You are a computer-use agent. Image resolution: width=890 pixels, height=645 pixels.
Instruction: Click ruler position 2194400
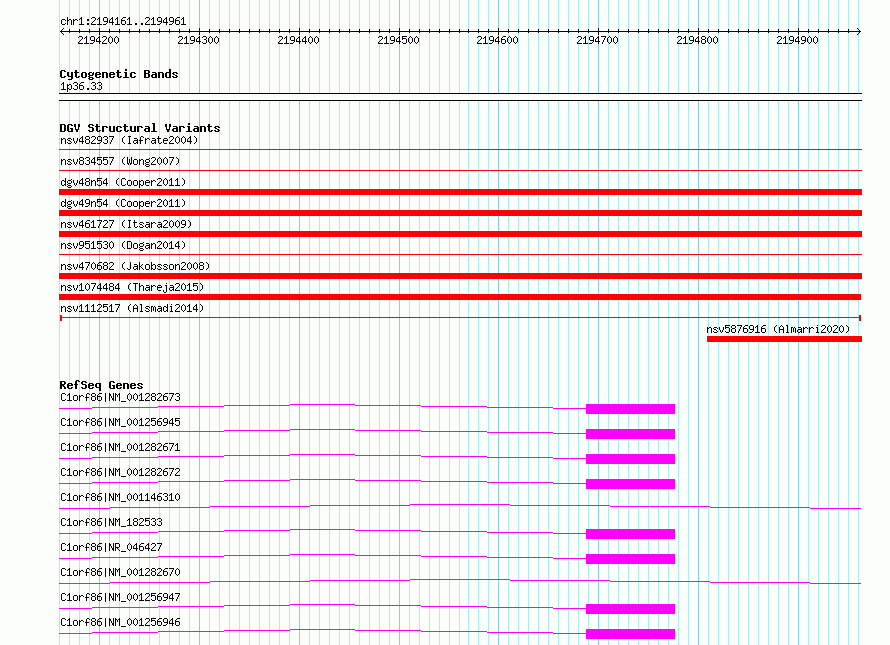click(298, 40)
